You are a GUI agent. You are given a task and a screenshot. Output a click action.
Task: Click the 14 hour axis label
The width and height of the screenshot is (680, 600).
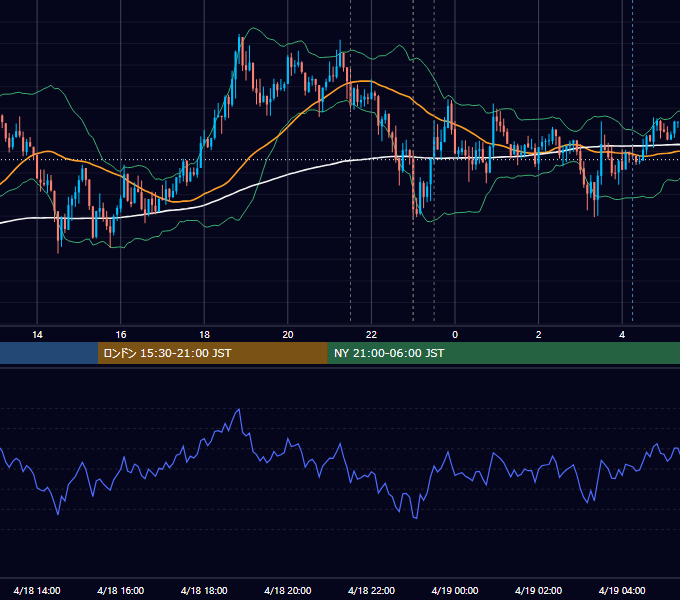[x=37, y=335]
